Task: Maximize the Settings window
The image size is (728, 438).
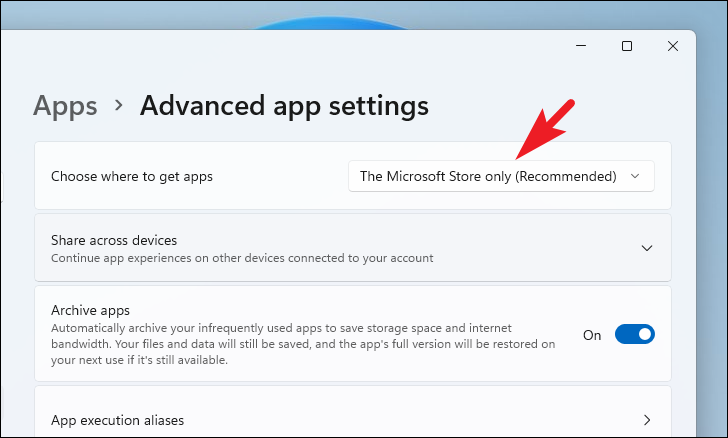Action: tap(627, 46)
